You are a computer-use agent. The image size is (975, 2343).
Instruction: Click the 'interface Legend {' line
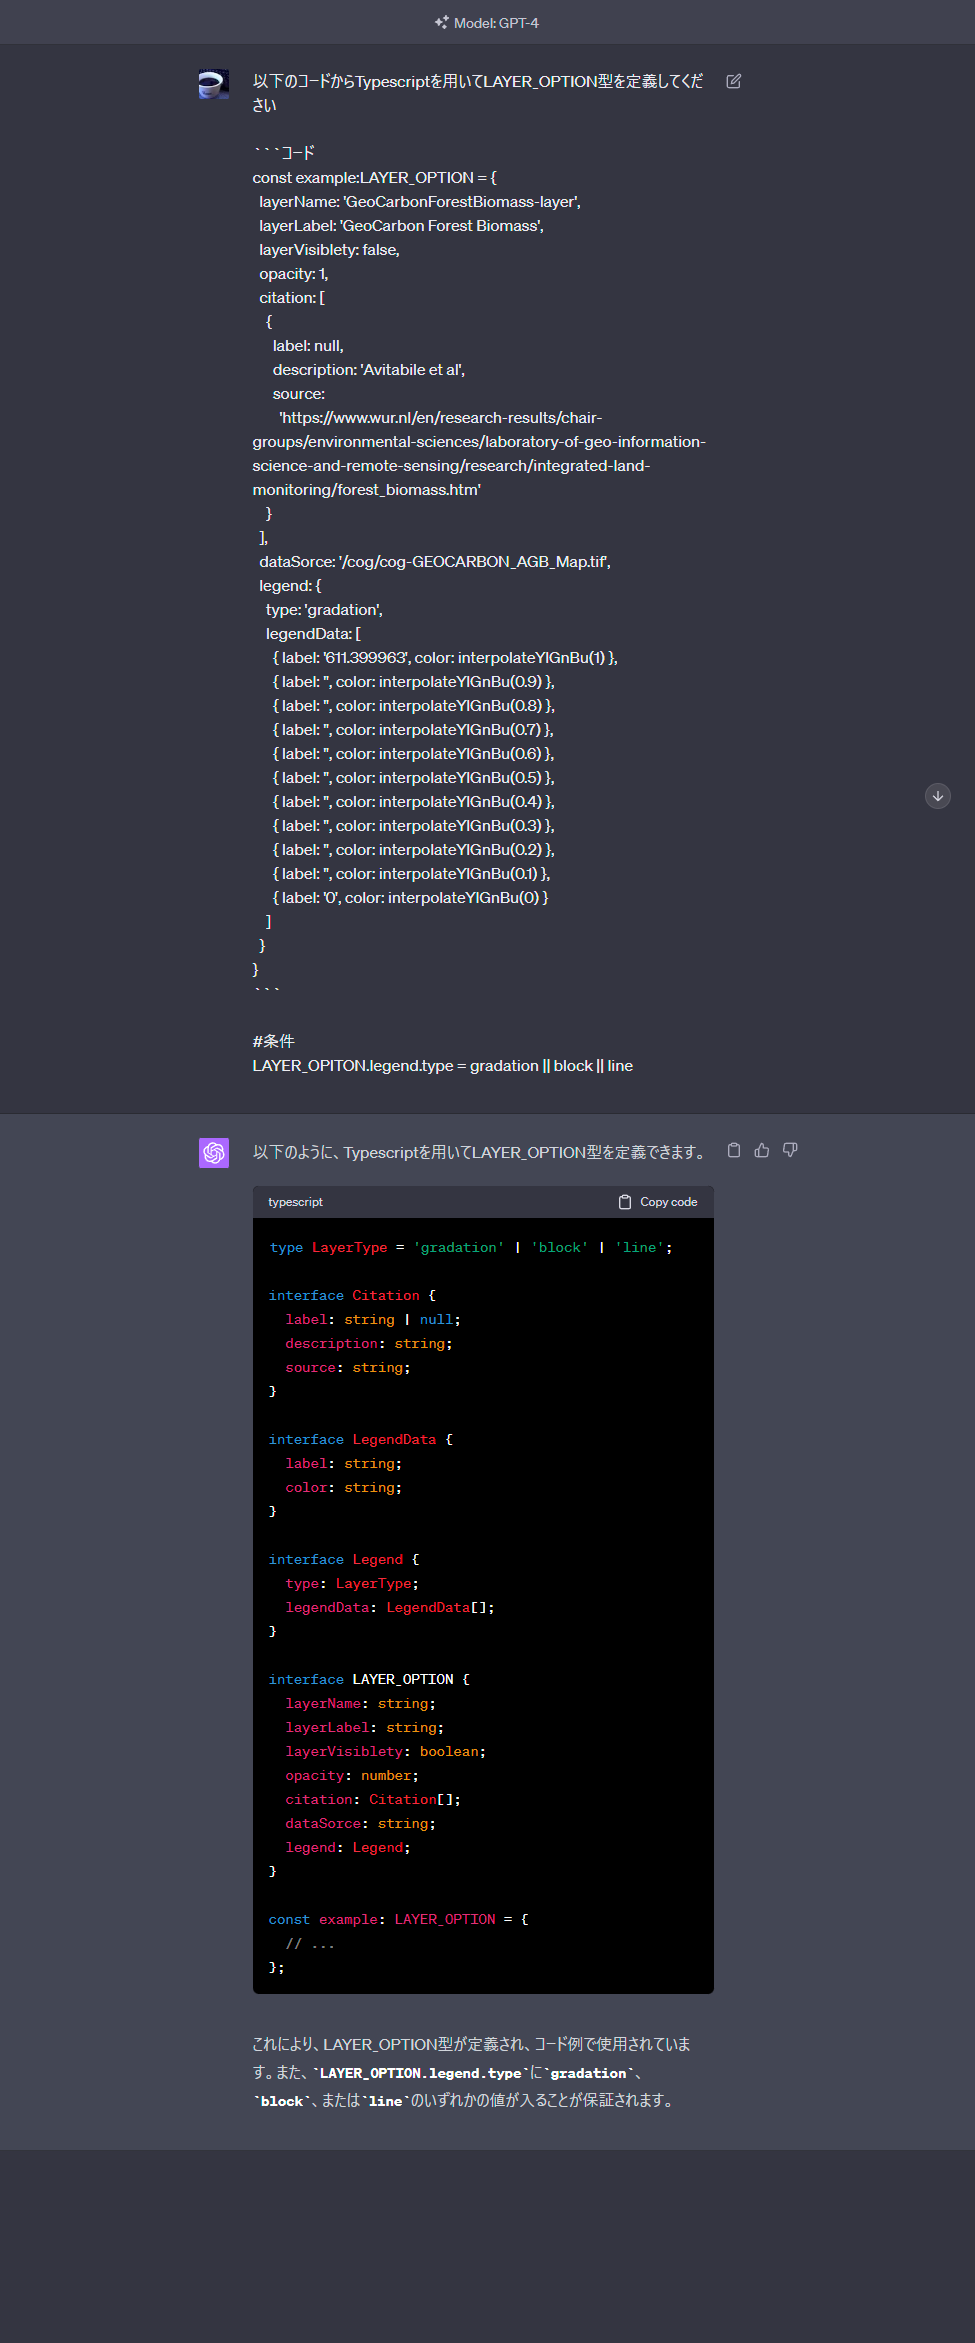pos(344,1560)
